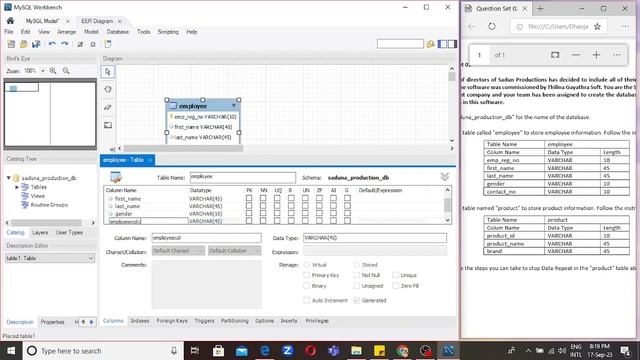Open the Scripting menu
Image resolution: width=640 pixels, height=360 pixels.
(x=168, y=32)
